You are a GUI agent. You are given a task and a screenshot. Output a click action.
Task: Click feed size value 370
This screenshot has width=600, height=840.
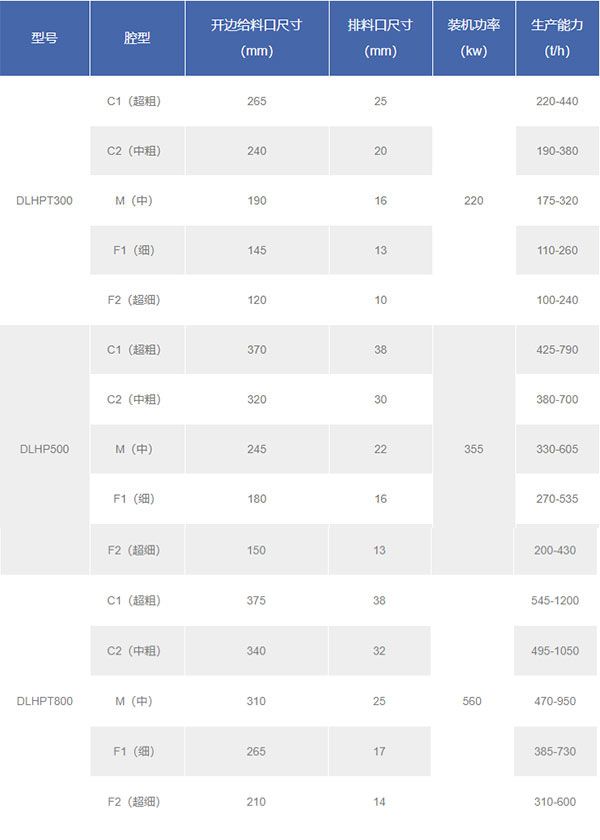(x=257, y=350)
